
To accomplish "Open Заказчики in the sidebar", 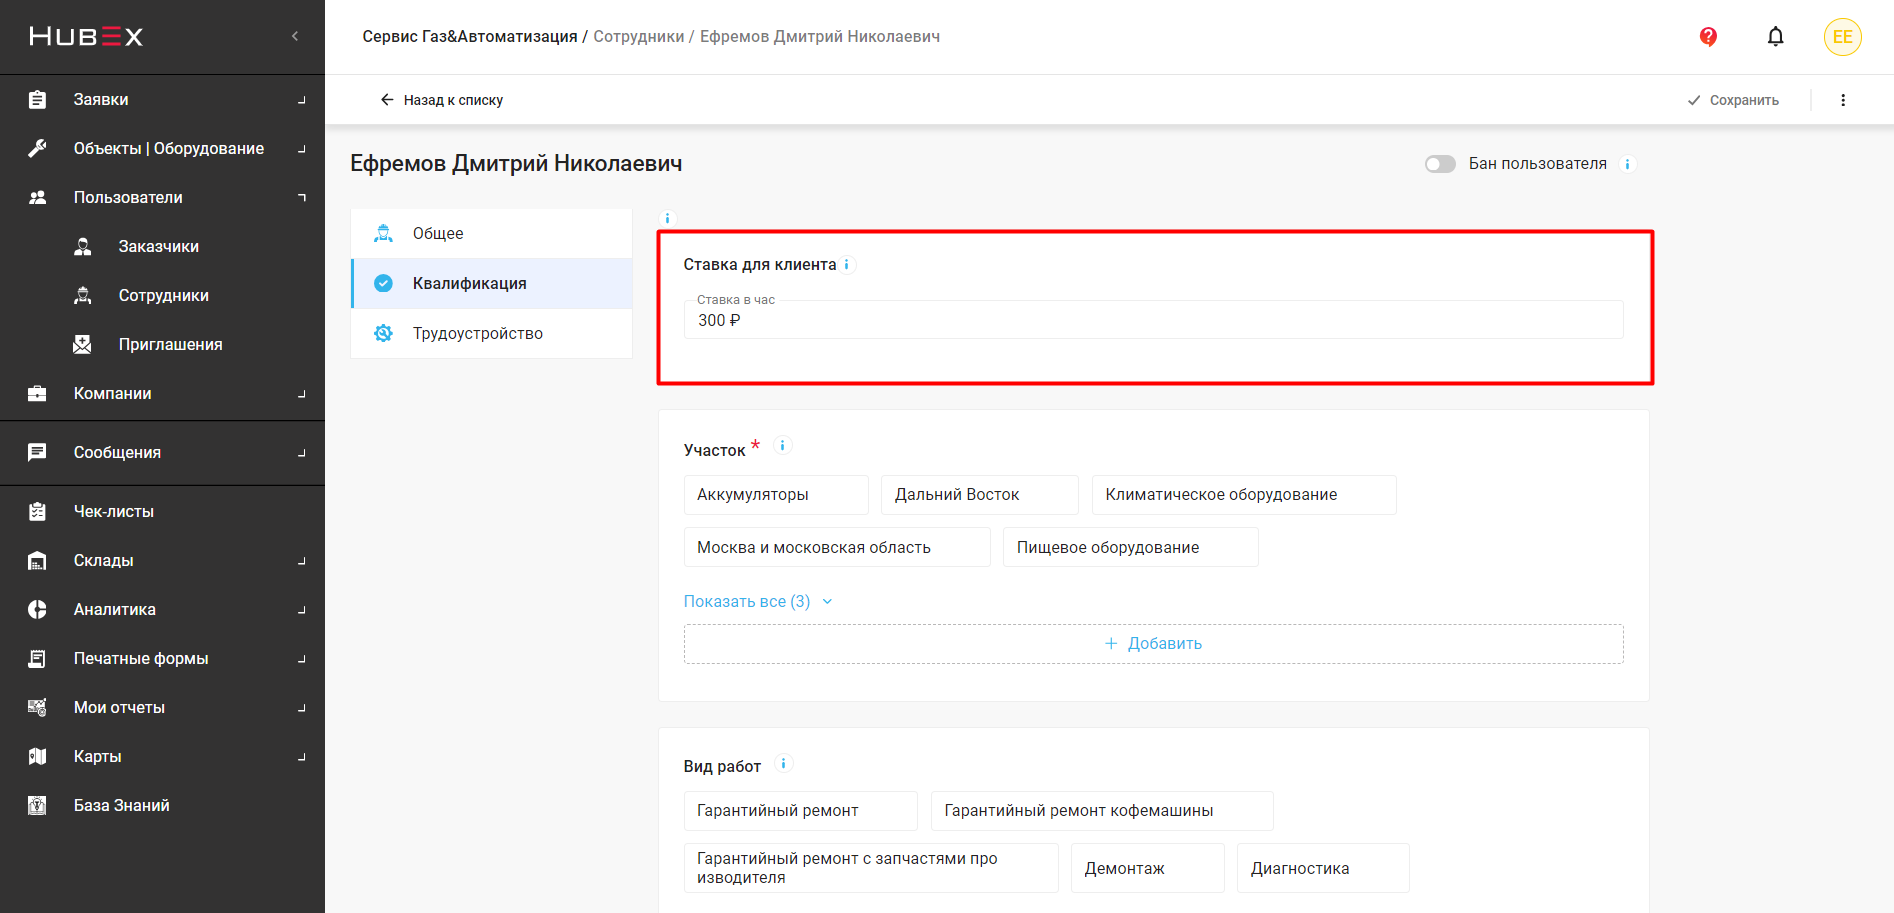I will click(158, 246).
